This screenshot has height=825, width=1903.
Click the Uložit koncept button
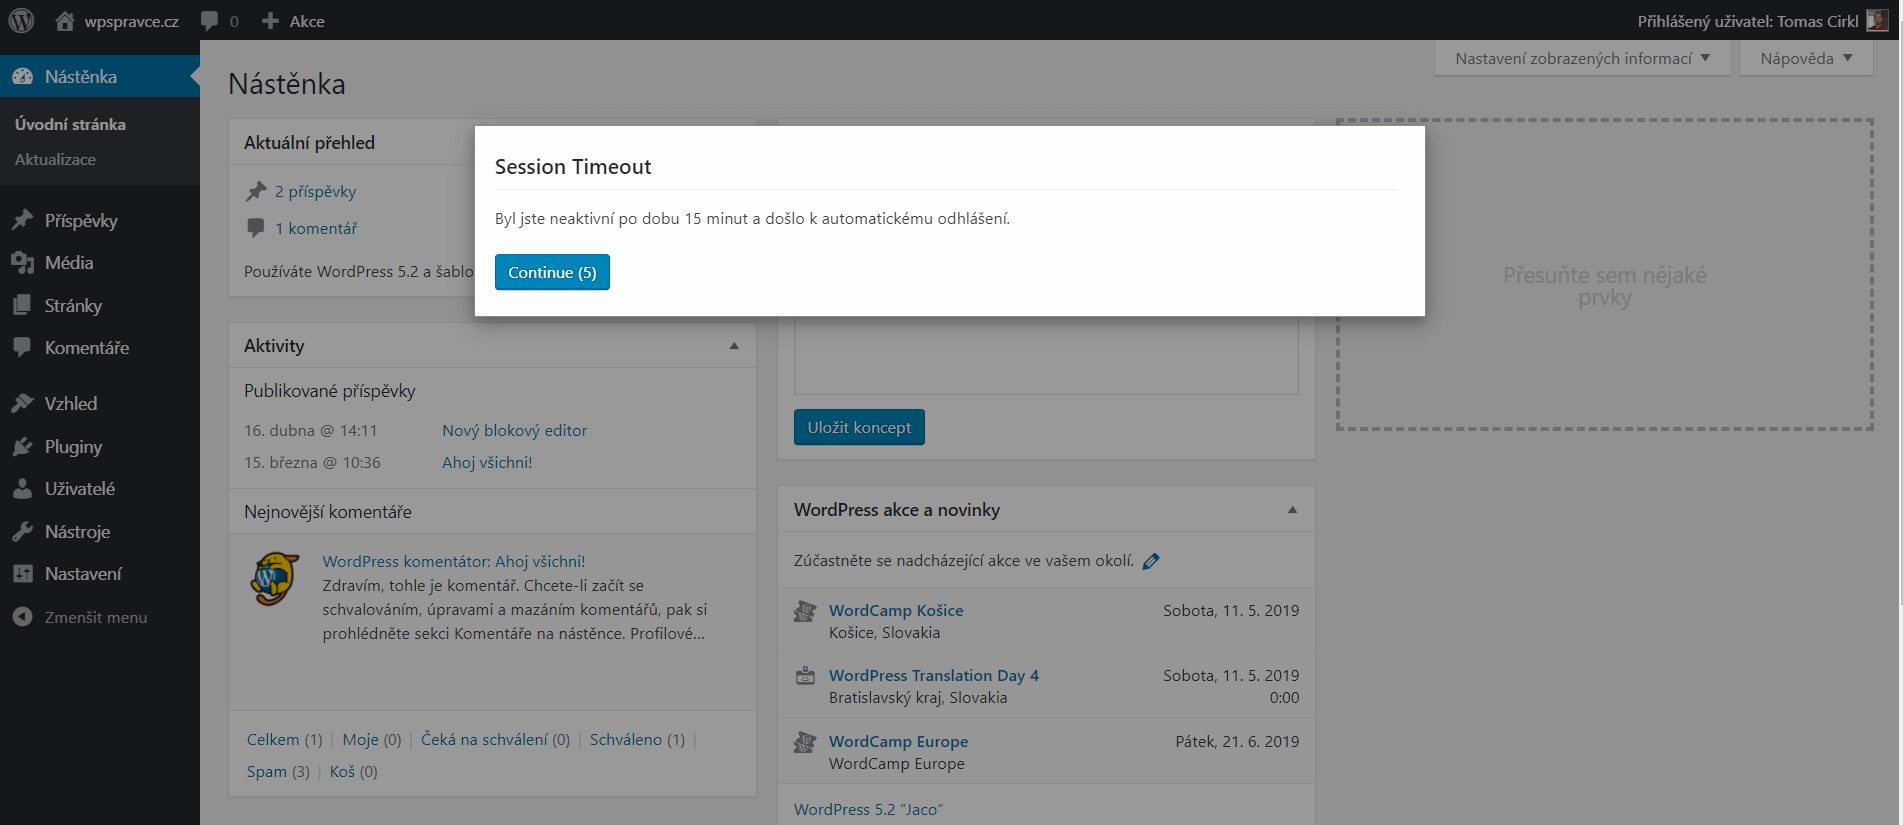coord(859,427)
